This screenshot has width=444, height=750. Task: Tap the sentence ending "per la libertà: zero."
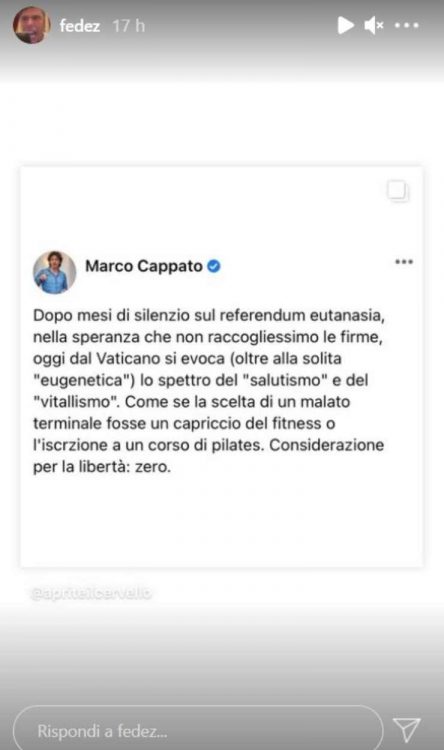(x=101, y=467)
